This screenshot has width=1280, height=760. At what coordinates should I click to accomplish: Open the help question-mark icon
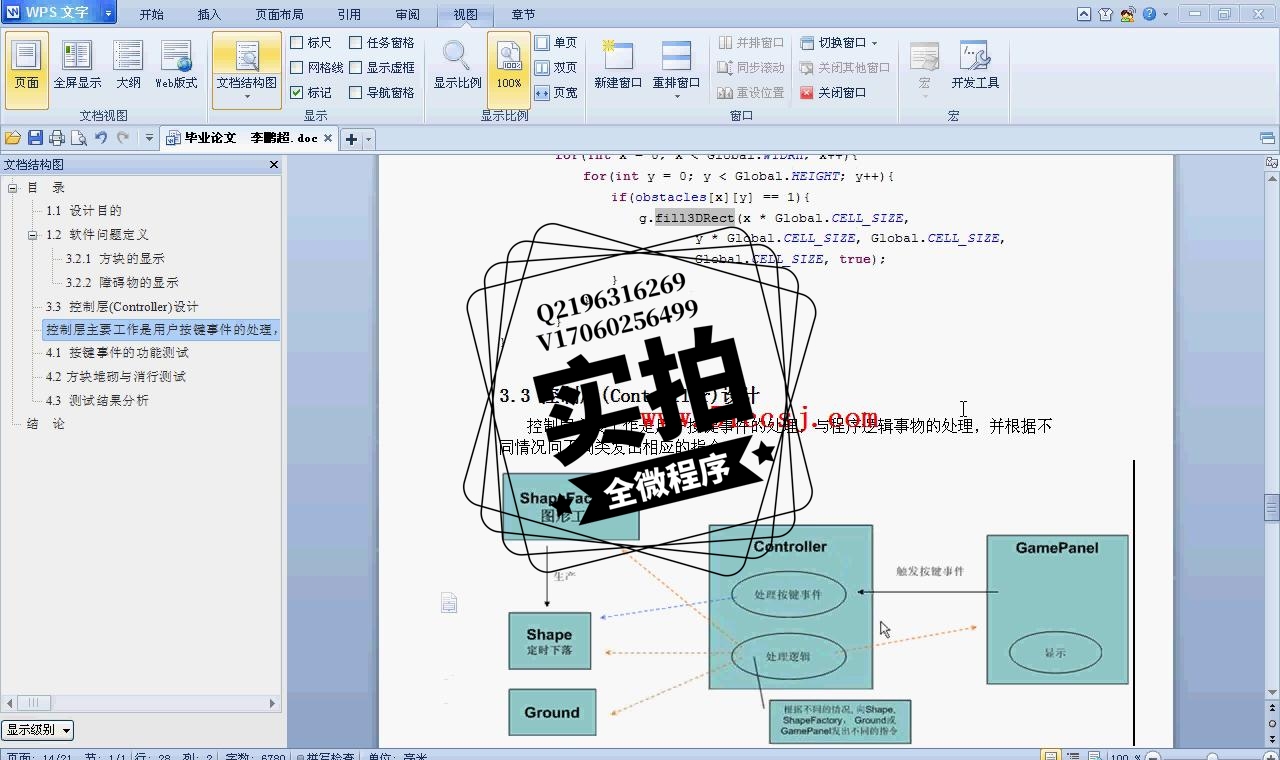(1149, 14)
